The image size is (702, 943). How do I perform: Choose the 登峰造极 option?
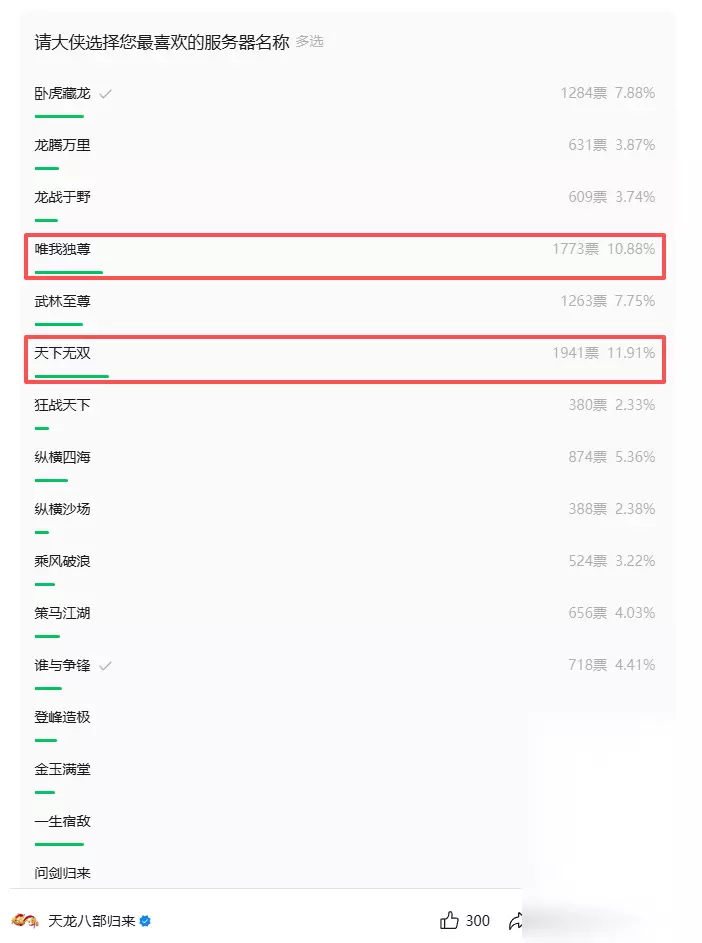[63, 717]
